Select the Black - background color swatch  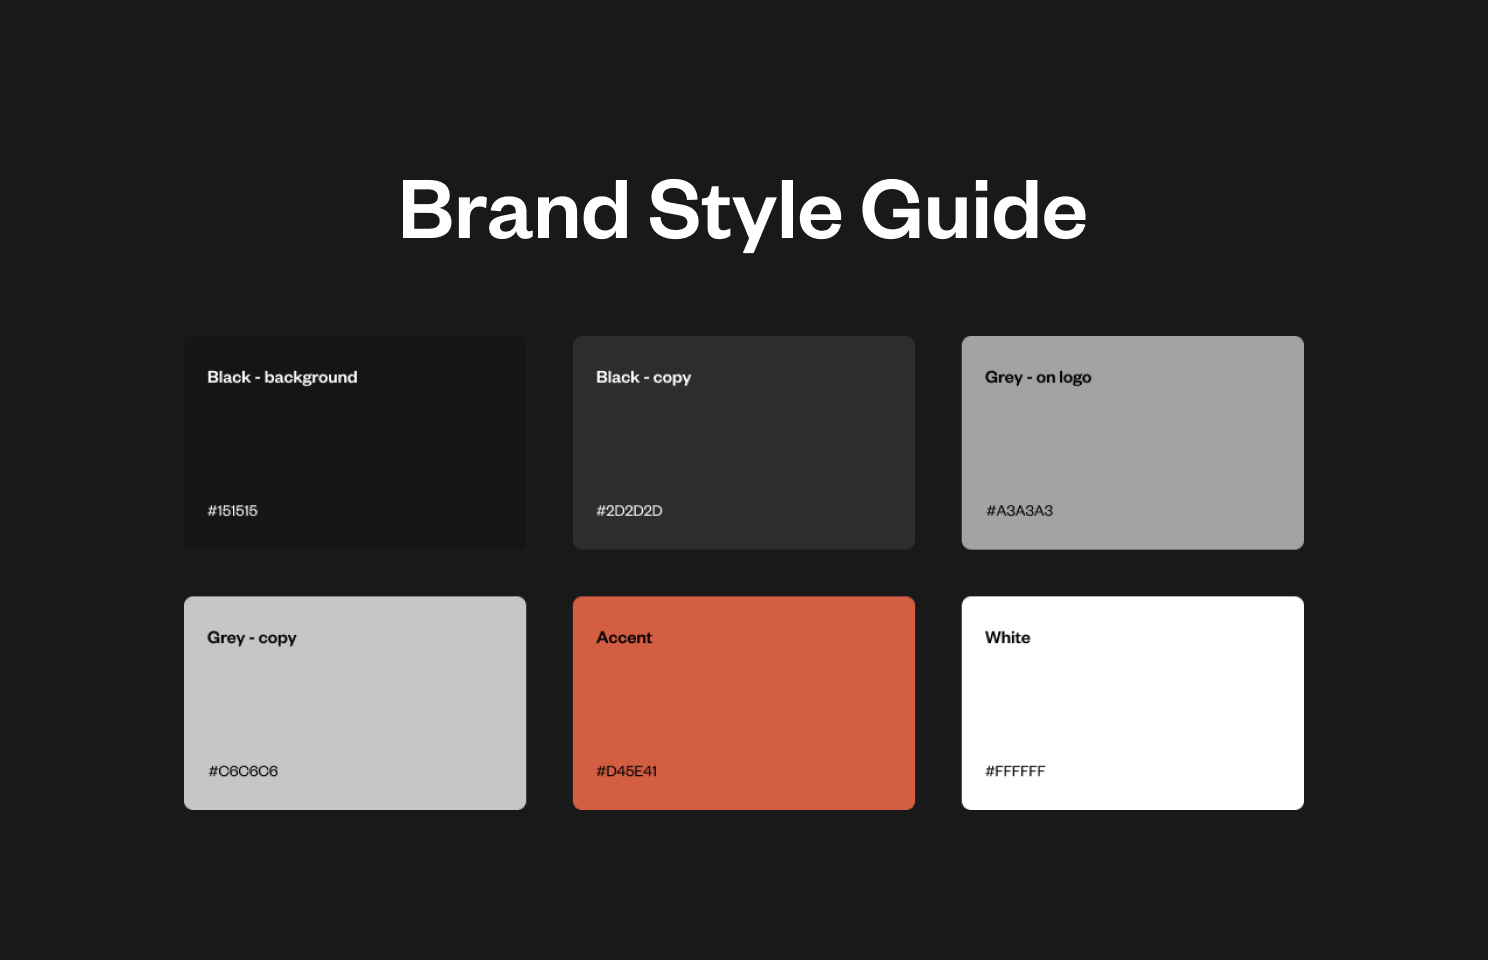click(x=355, y=442)
